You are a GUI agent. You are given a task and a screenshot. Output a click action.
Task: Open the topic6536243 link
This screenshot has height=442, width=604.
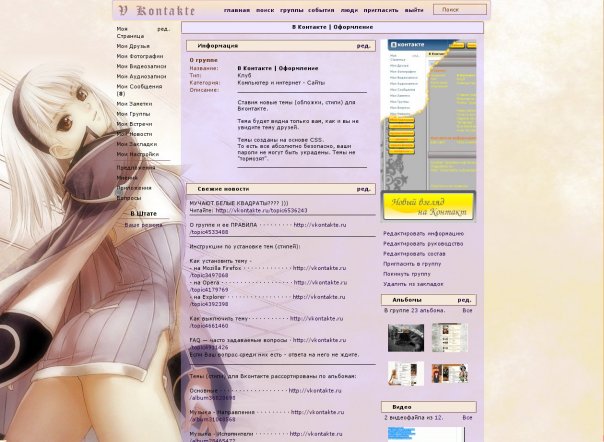[261, 210]
